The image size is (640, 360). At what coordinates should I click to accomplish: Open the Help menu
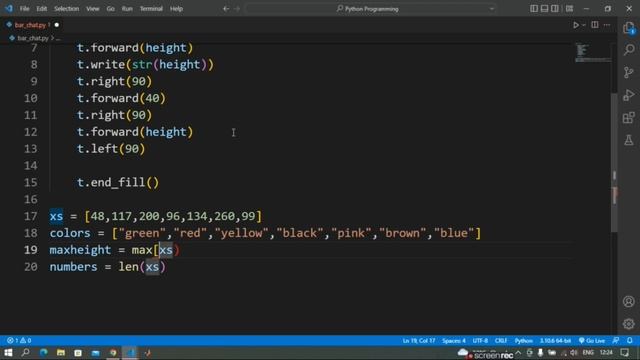pos(176,9)
